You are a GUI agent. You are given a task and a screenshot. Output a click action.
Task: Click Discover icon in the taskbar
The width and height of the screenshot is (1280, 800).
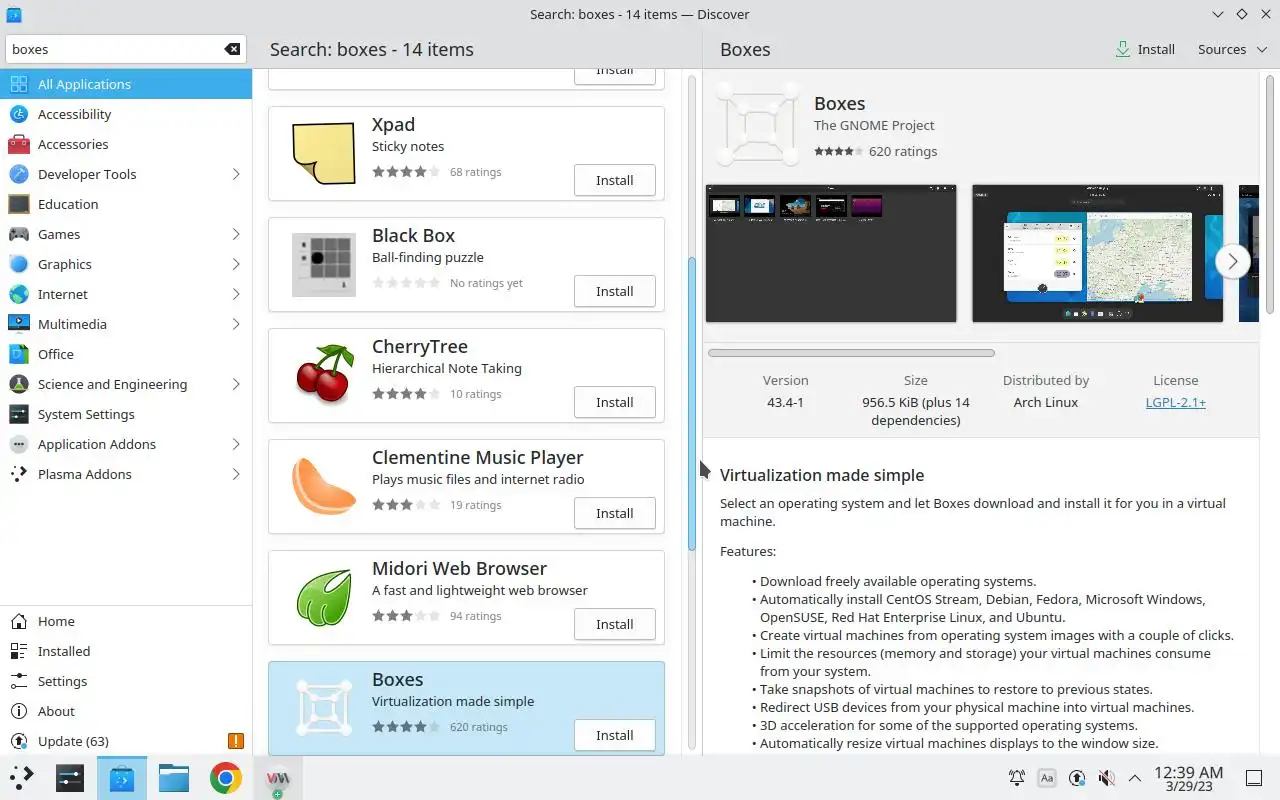[x=121, y=778]
